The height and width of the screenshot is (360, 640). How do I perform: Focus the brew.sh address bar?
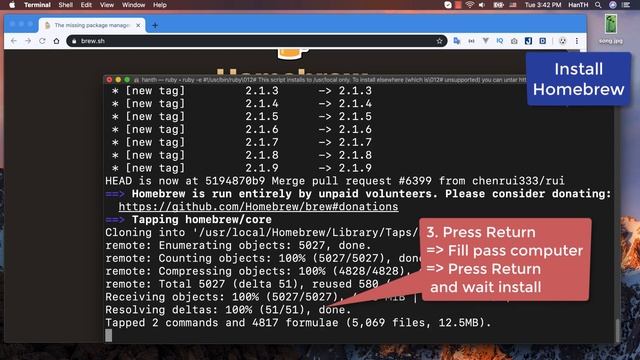[x=257, y=41]
